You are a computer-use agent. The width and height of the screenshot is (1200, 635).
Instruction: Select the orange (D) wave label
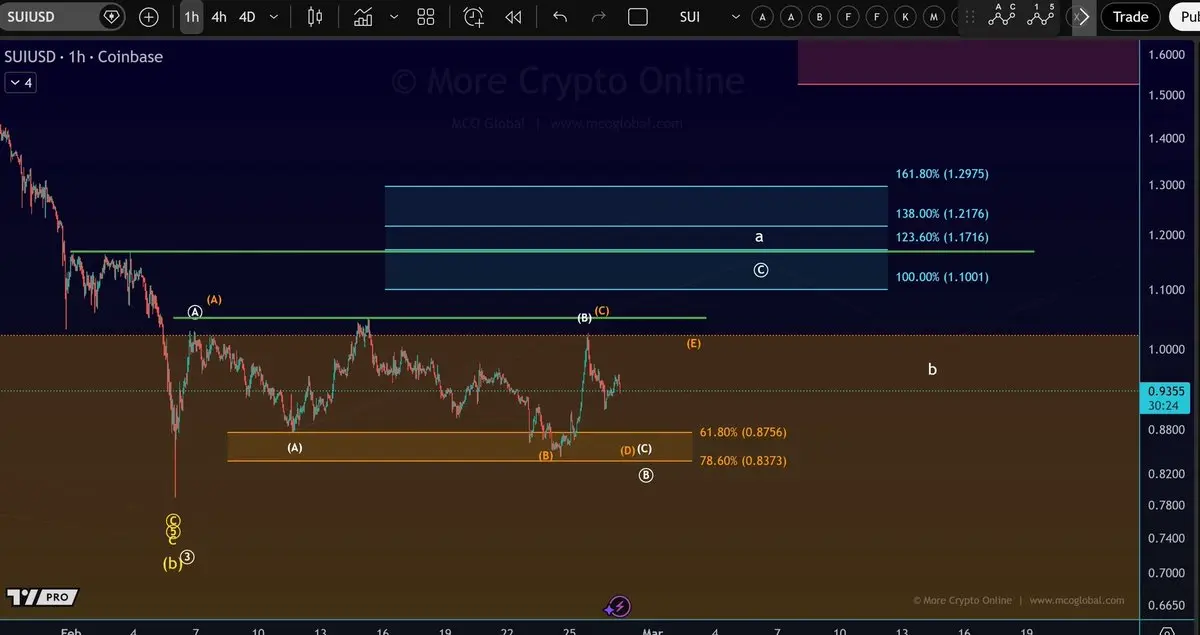tap(627, 451)
